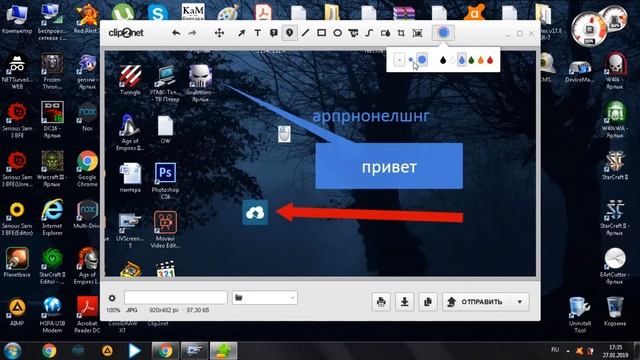The width and height of the screenshot is (640, 360).
Task: Pick the orange color drop
Action: click(480, 60)
